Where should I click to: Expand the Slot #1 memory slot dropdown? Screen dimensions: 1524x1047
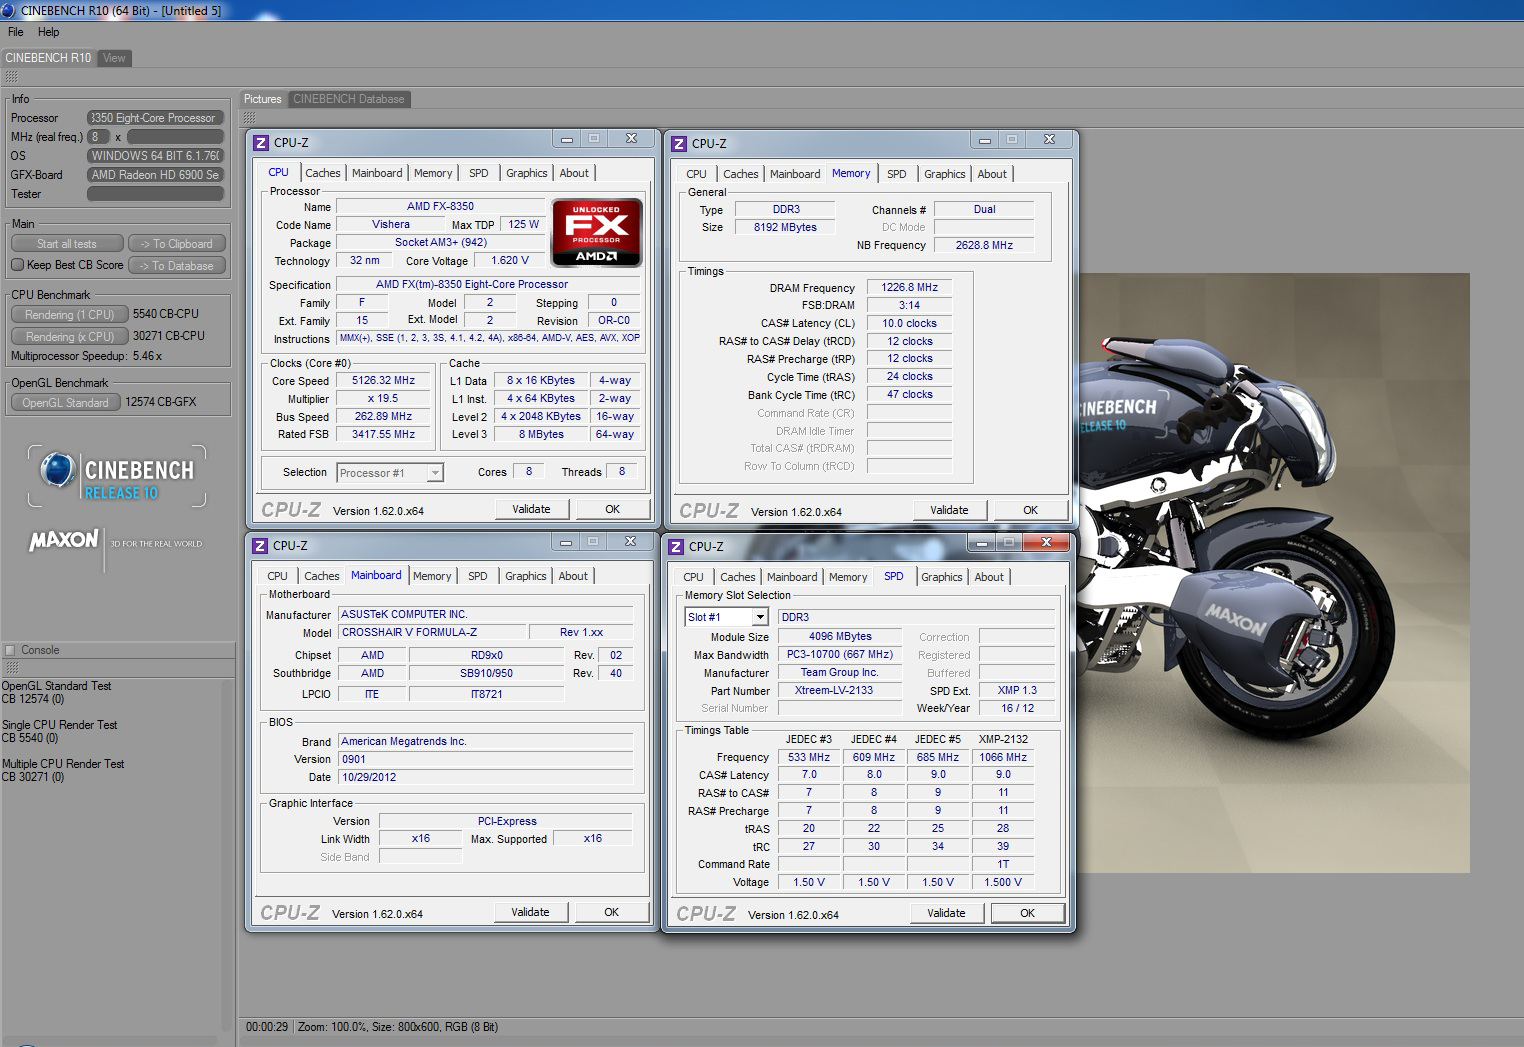(760, 618)
